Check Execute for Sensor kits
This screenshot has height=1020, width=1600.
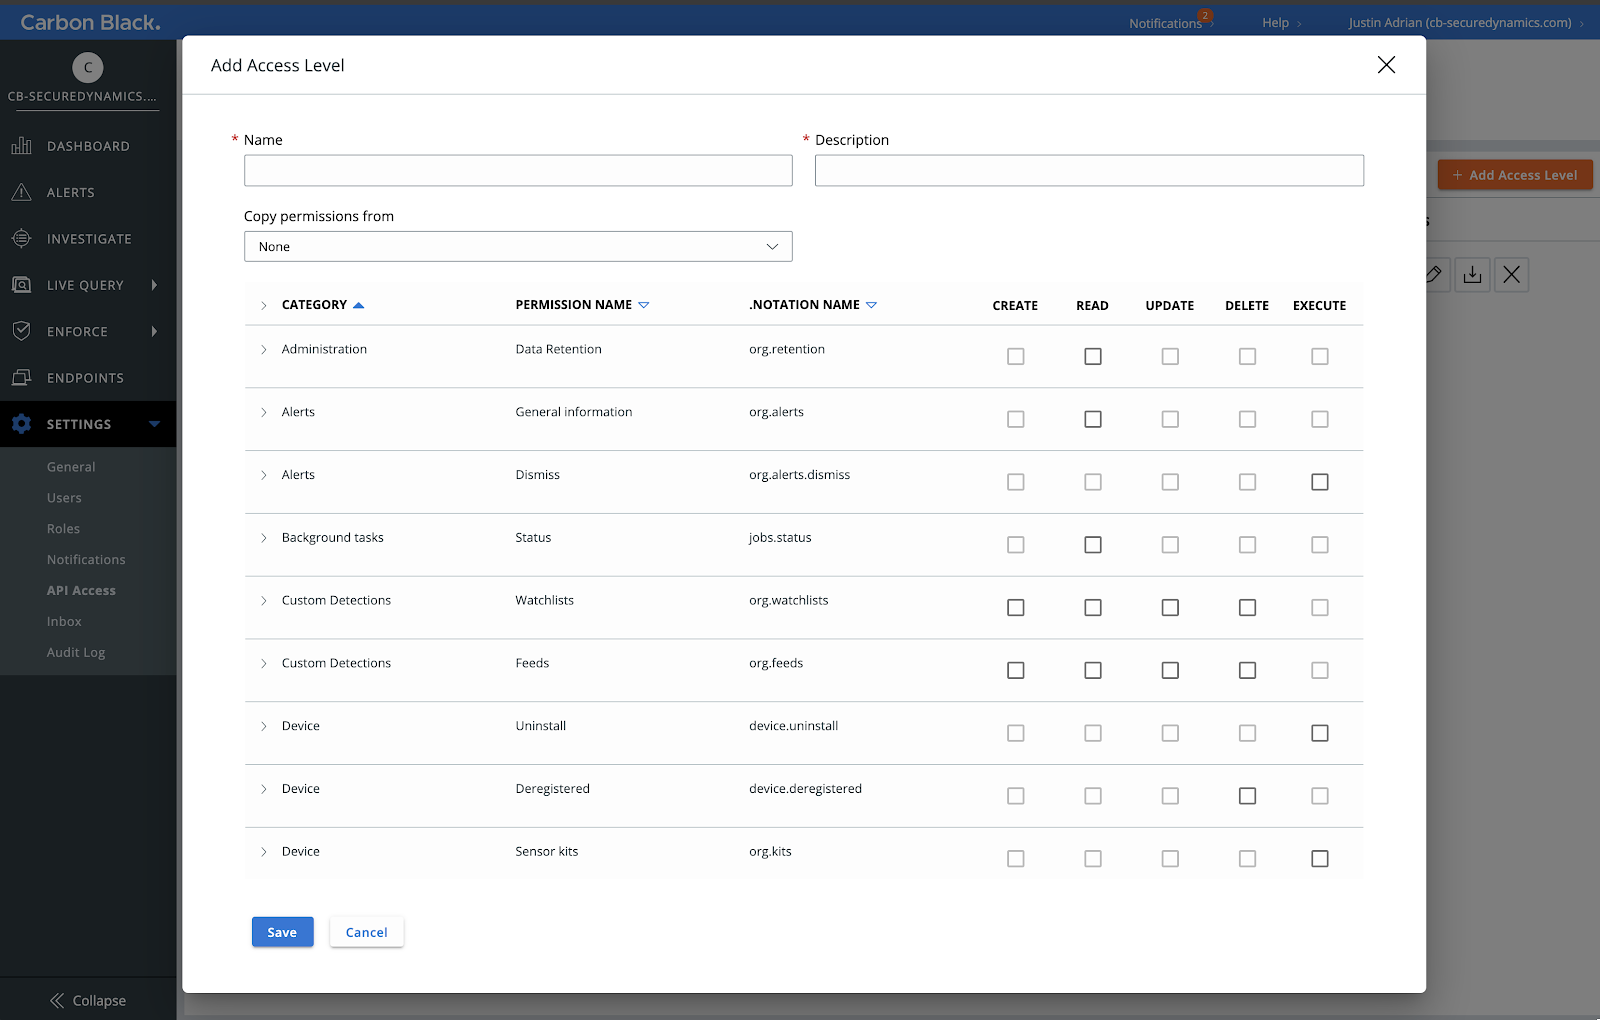1320,859
